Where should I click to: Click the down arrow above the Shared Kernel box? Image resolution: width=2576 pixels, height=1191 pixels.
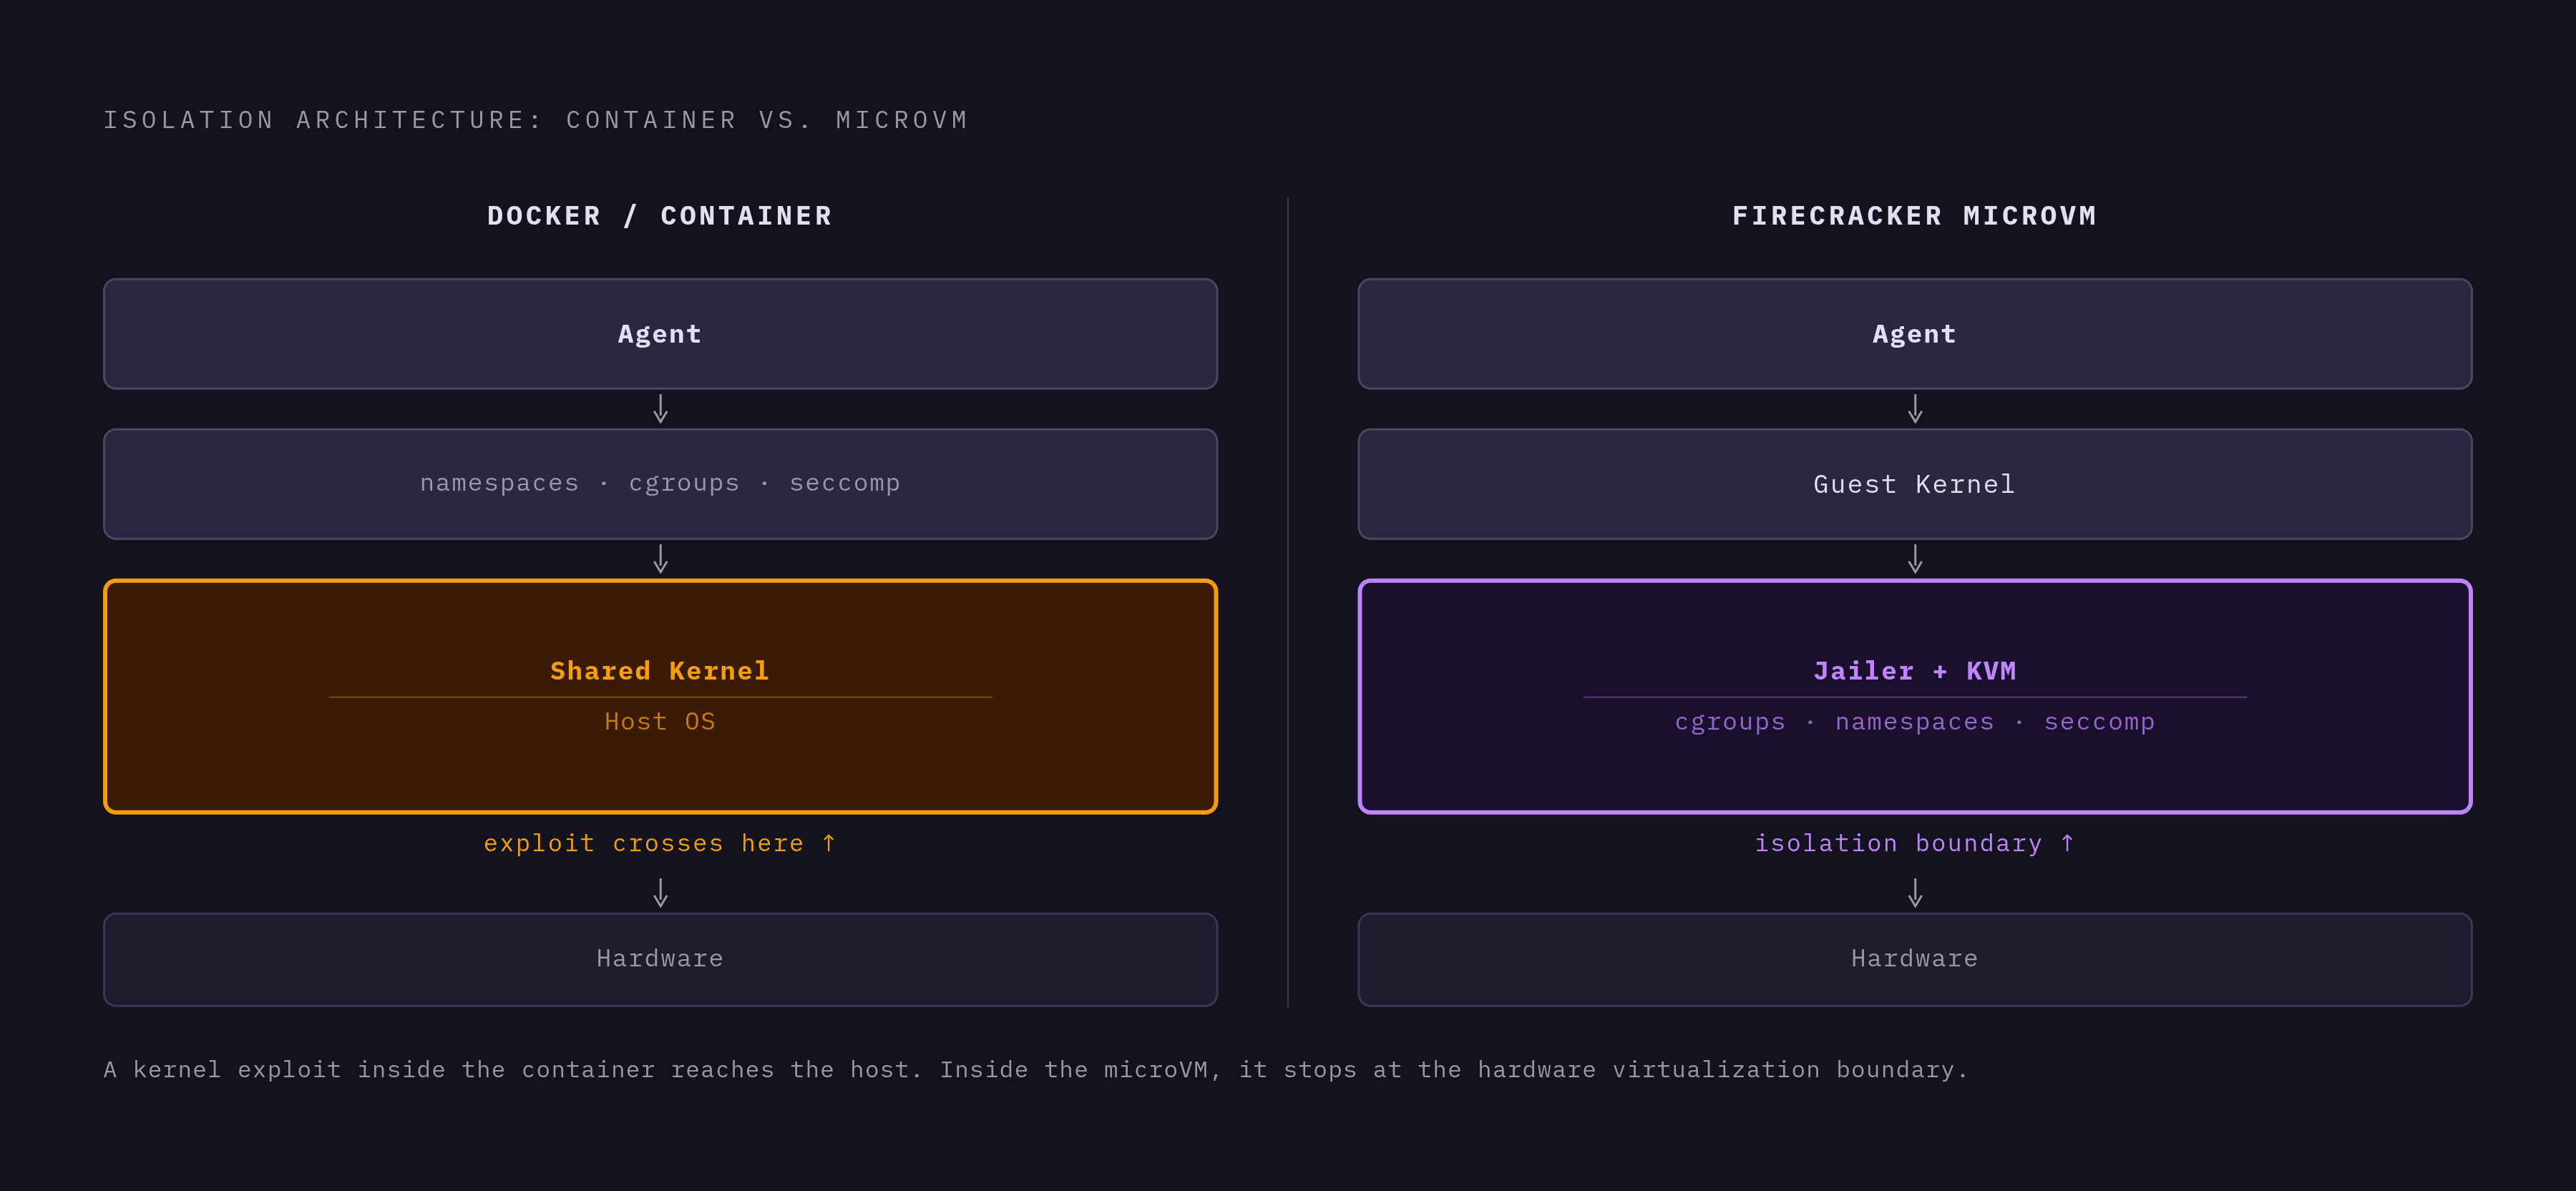(660, 559)
